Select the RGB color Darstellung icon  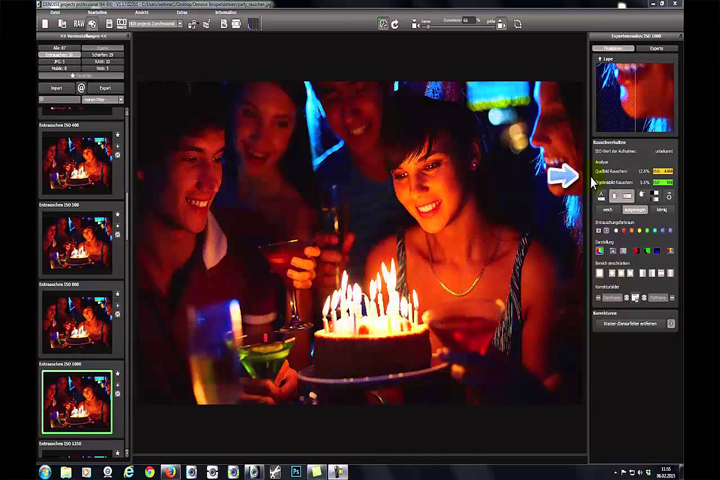coord(600,251)
